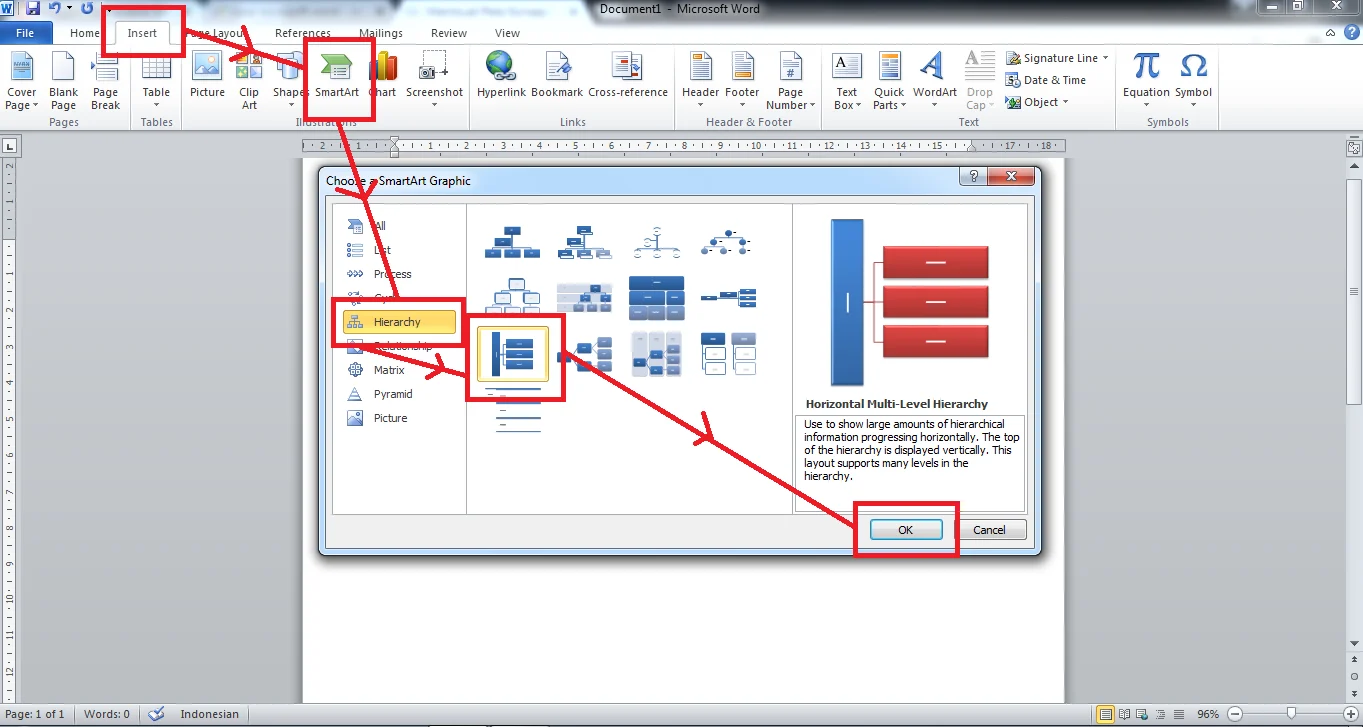Open the Cover Page dropdown
Screen dimensions: 1363x727
21,81
